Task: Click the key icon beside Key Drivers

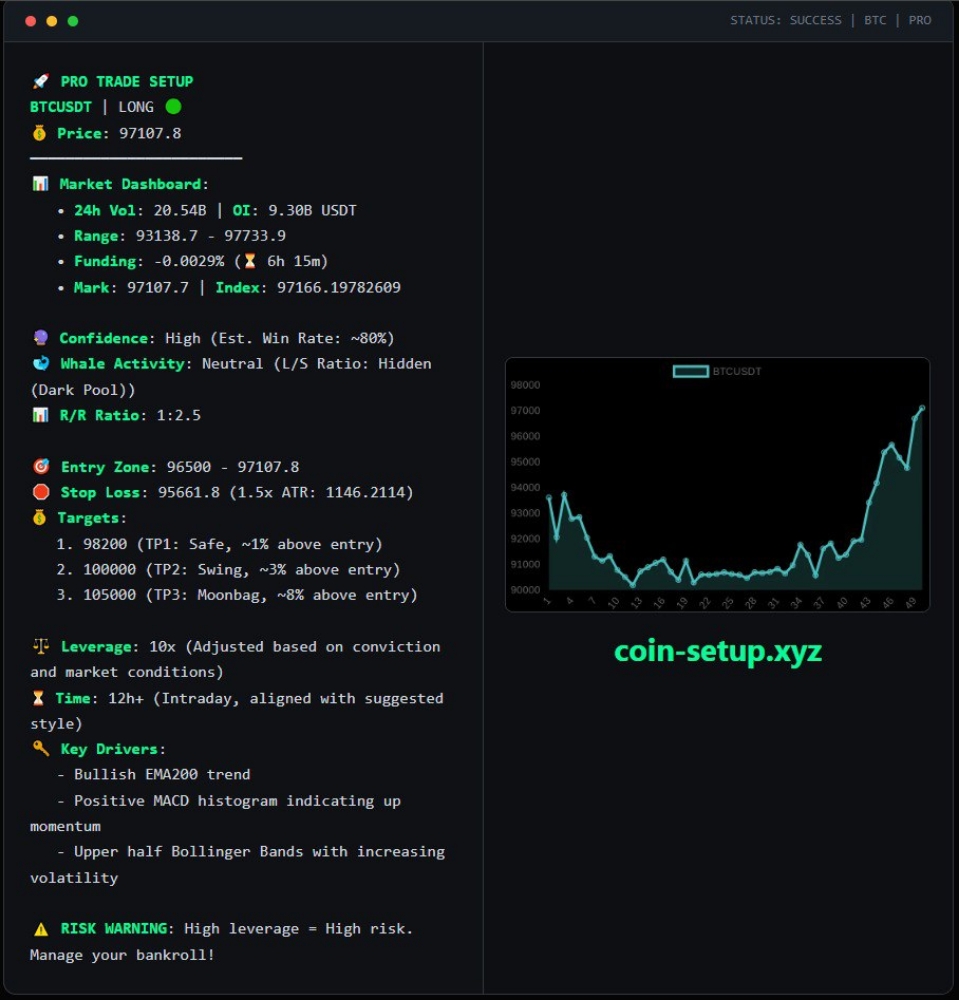Action: click(x=40, y=749)
